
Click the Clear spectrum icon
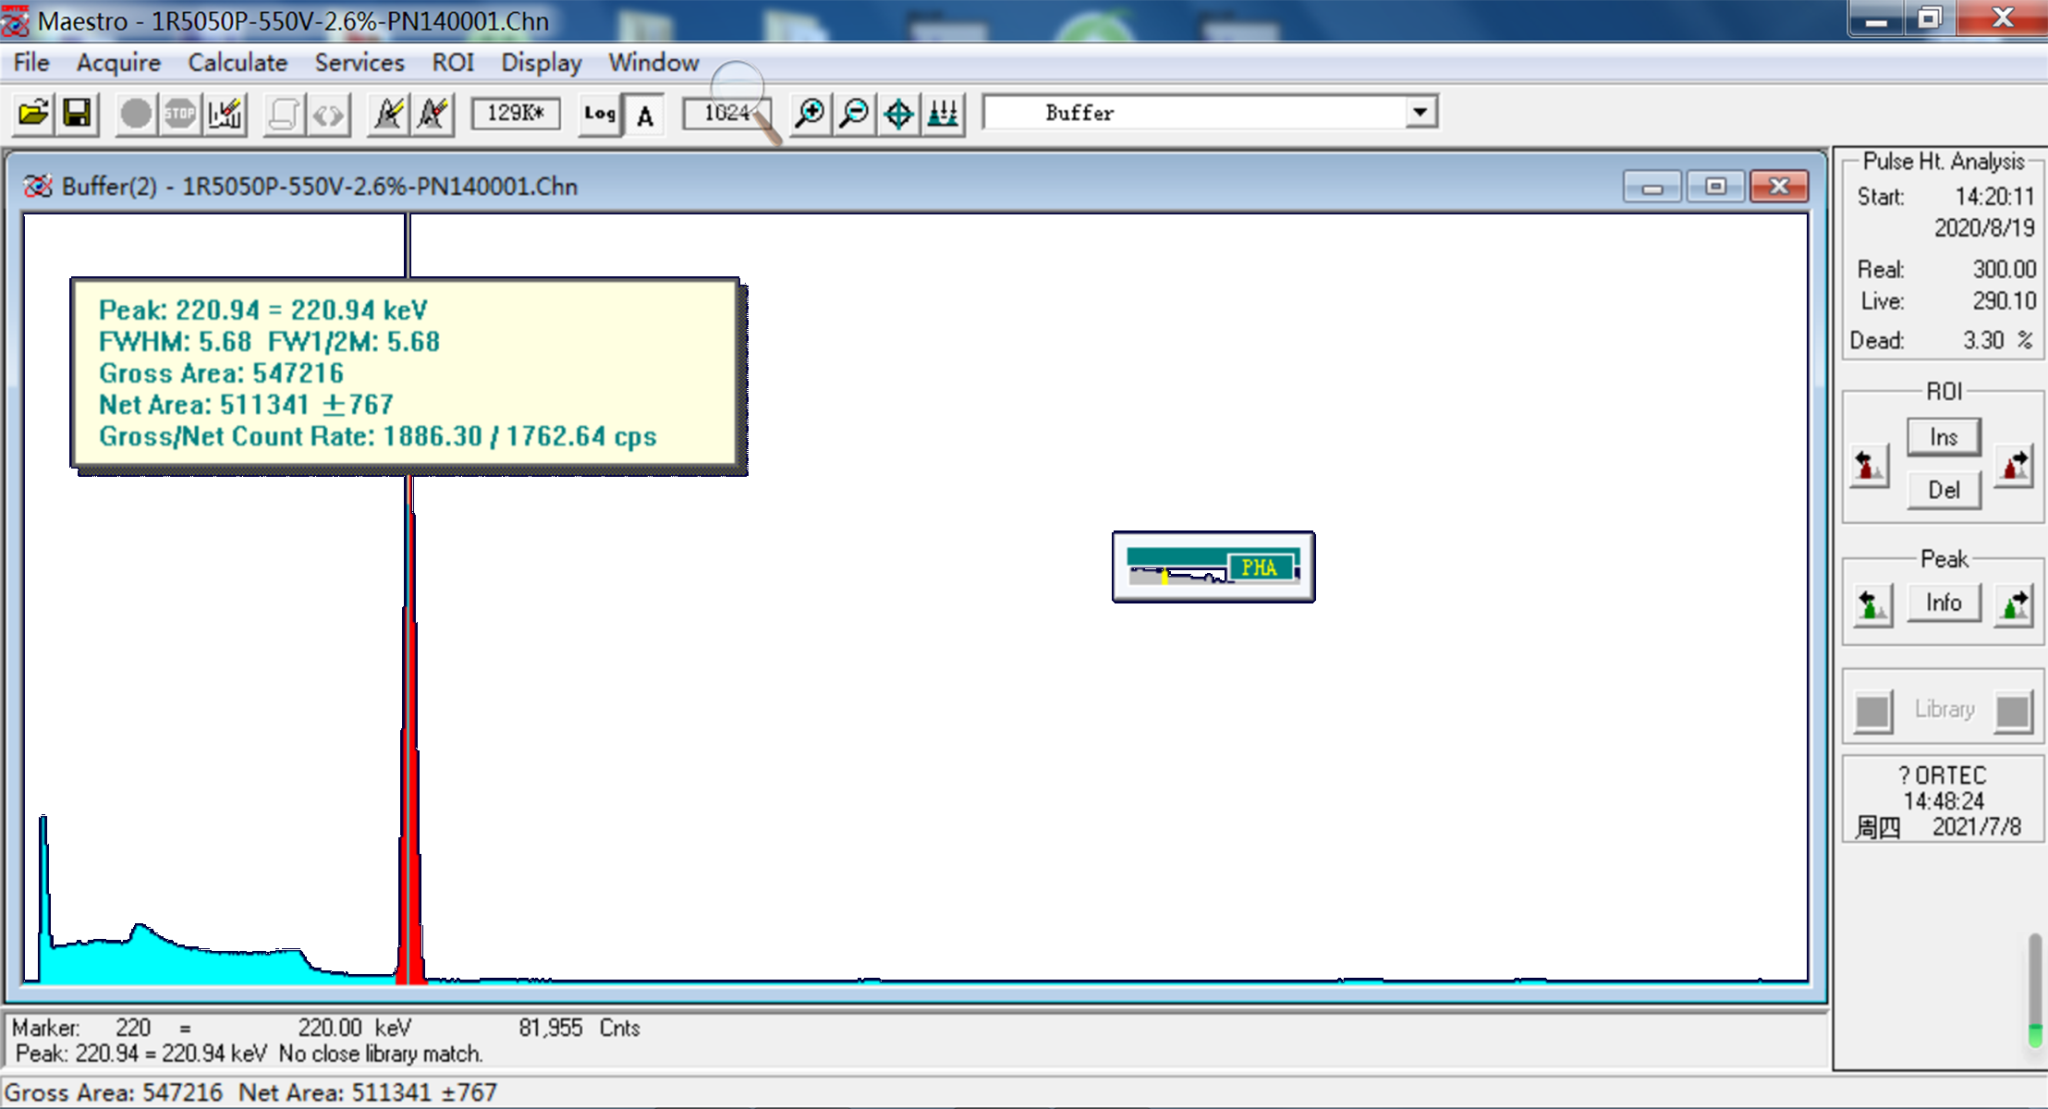point(225,114)
